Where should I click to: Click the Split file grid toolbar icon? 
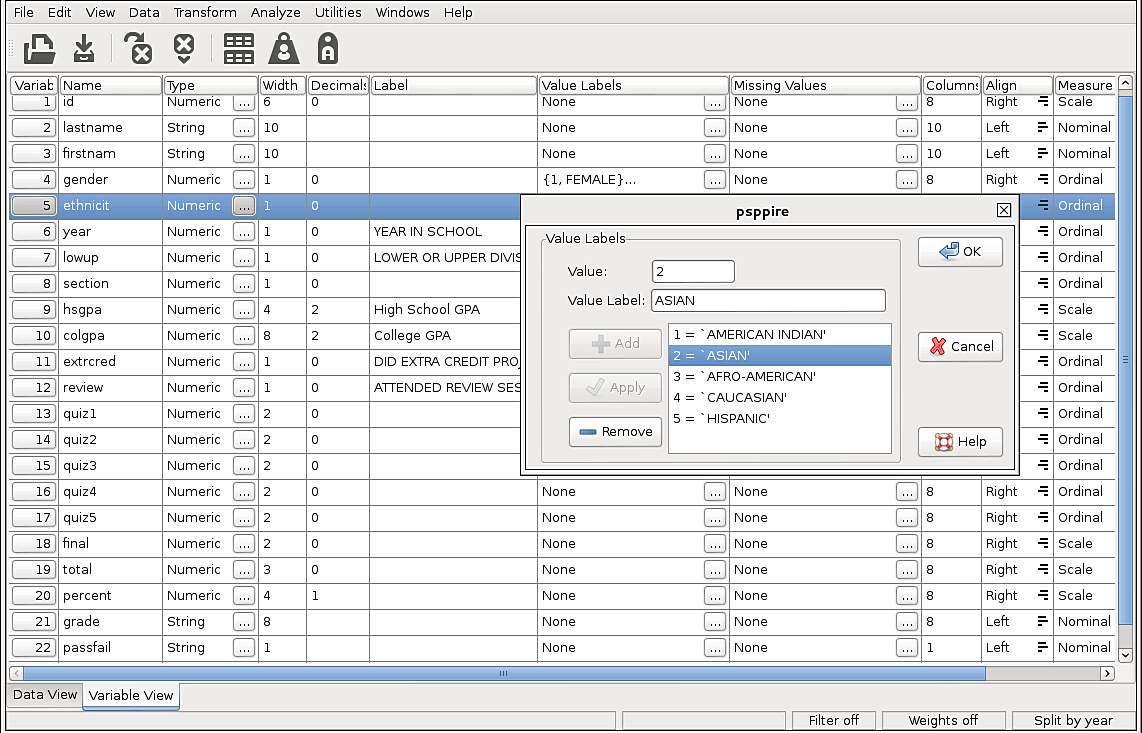(239, 50)
